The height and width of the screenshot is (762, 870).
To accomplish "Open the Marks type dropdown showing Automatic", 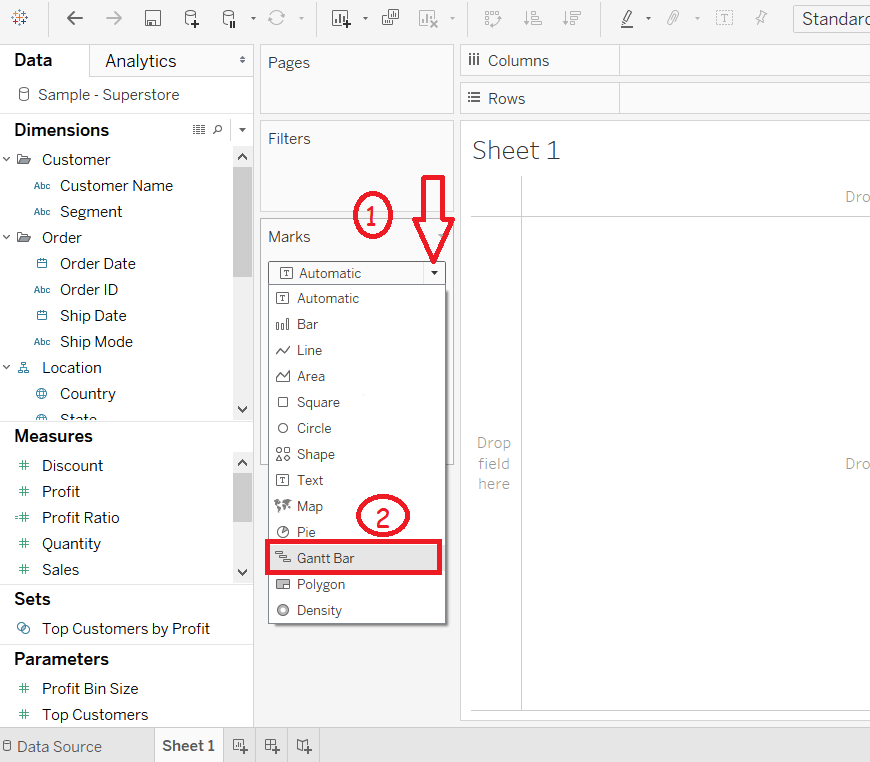I will [356, 273].
